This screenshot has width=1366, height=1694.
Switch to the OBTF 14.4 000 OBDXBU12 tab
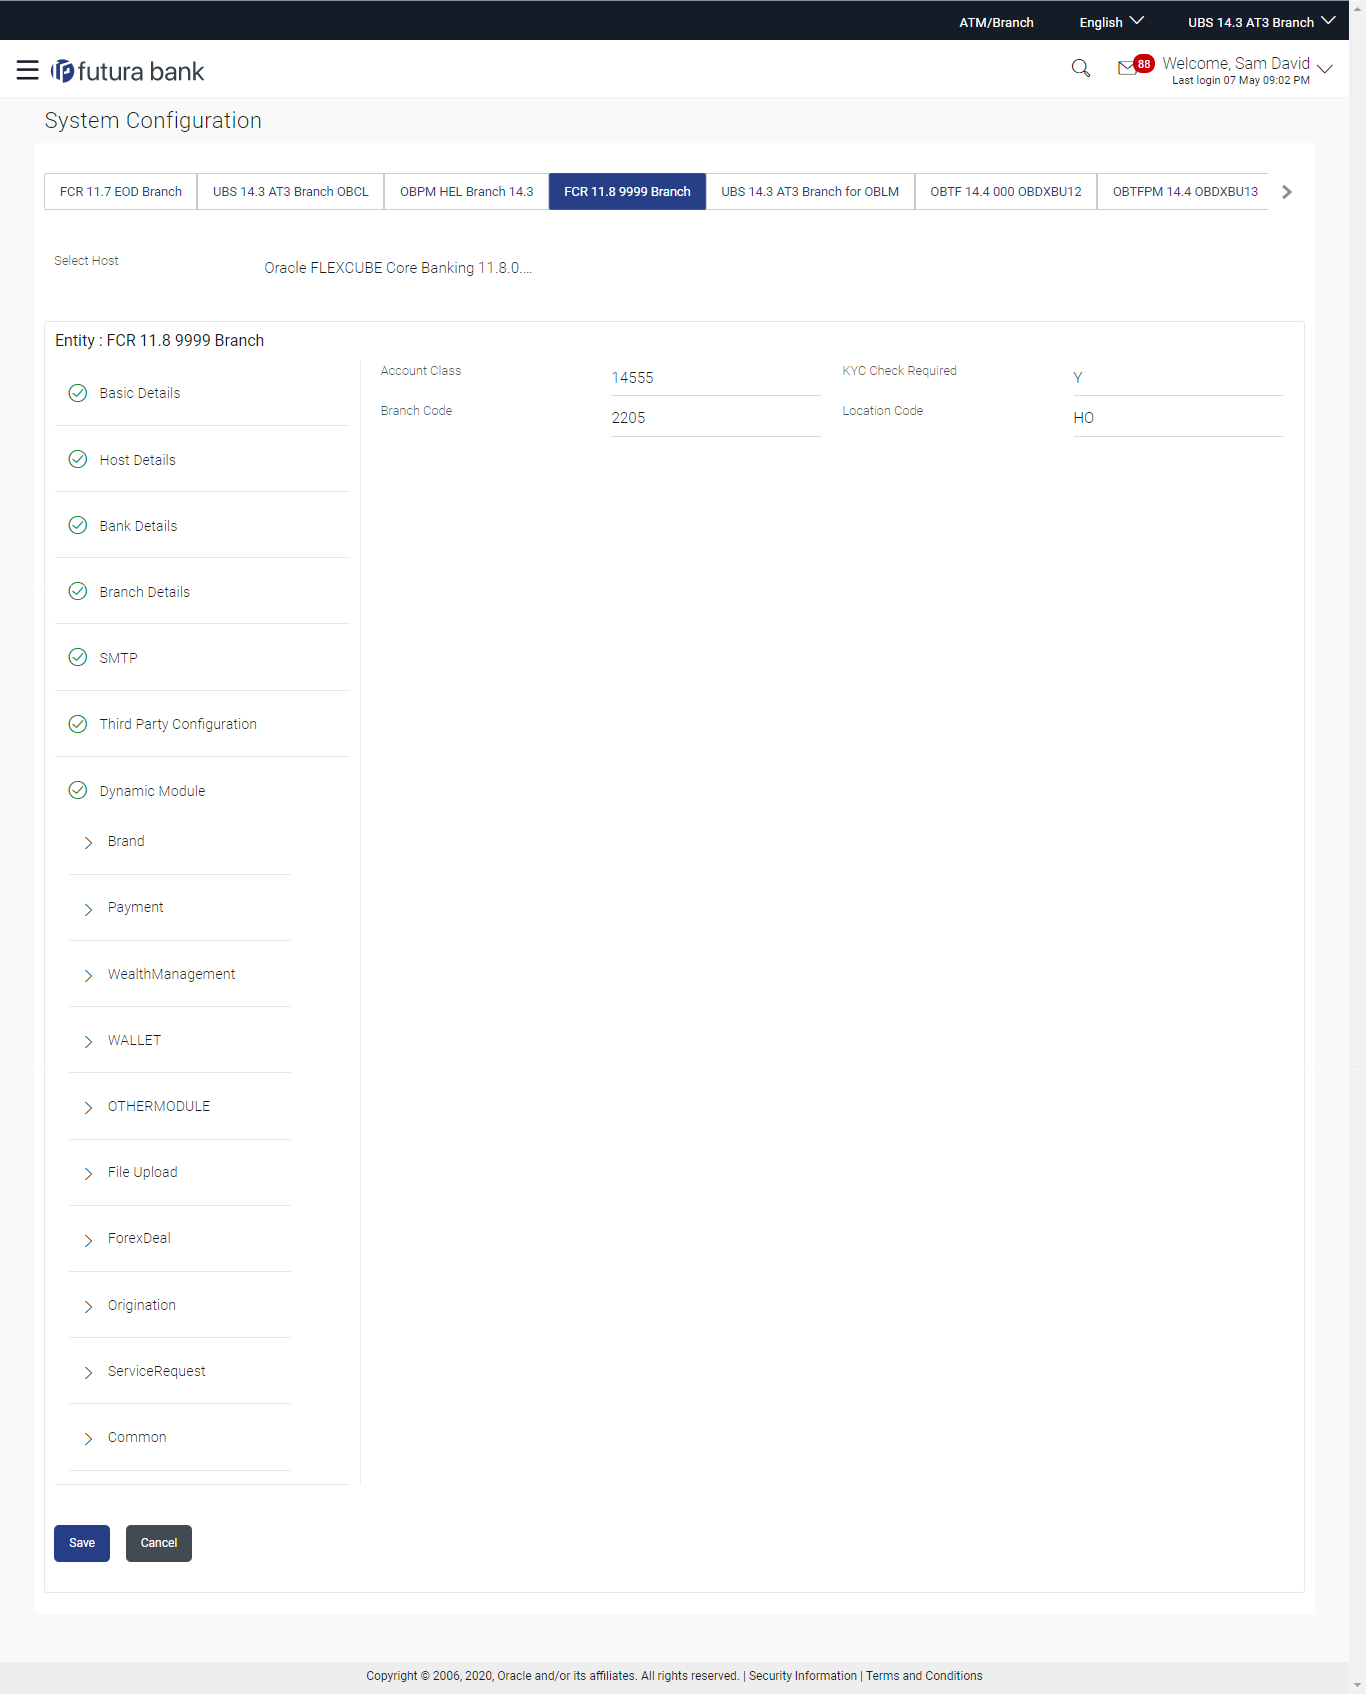point(1005,191)
